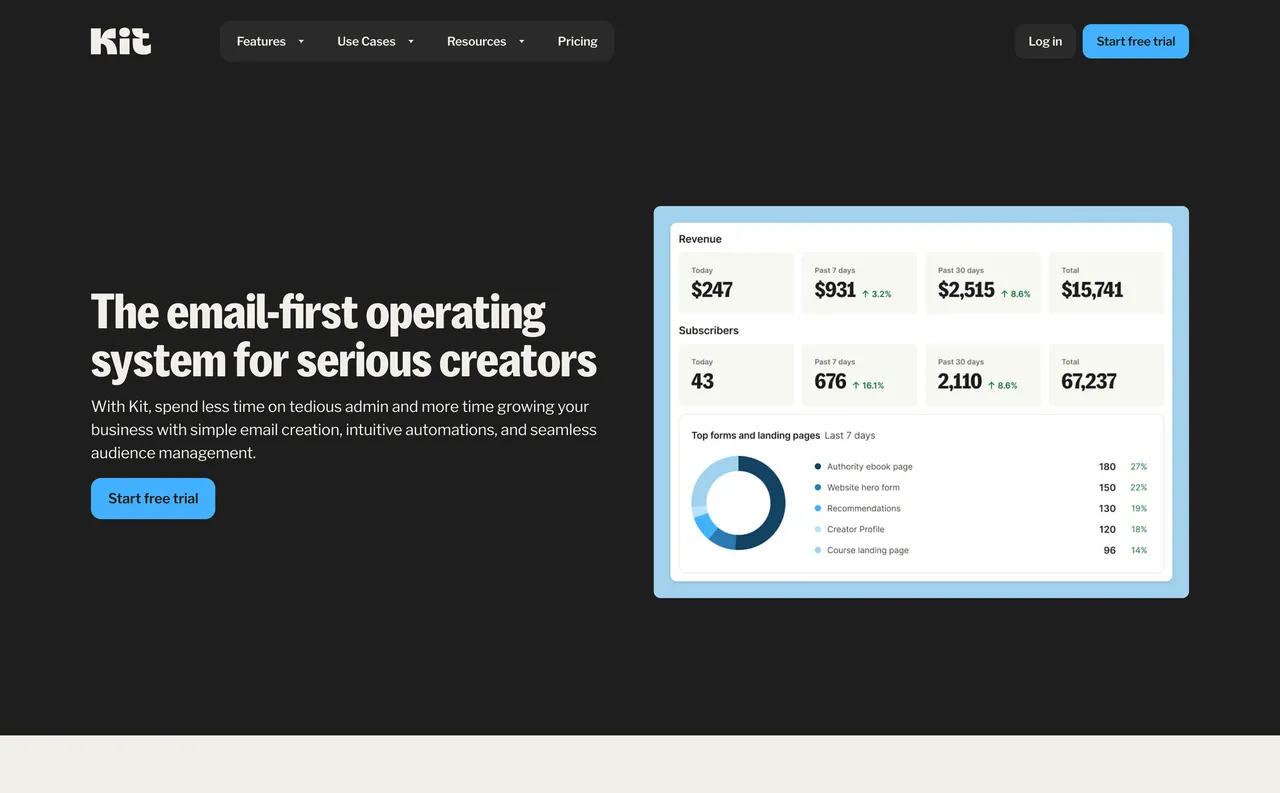The height and width of the screenshot is (793, 1280).
Task: Click the green arrow beside 16.1%
Action: coord(858,383)
